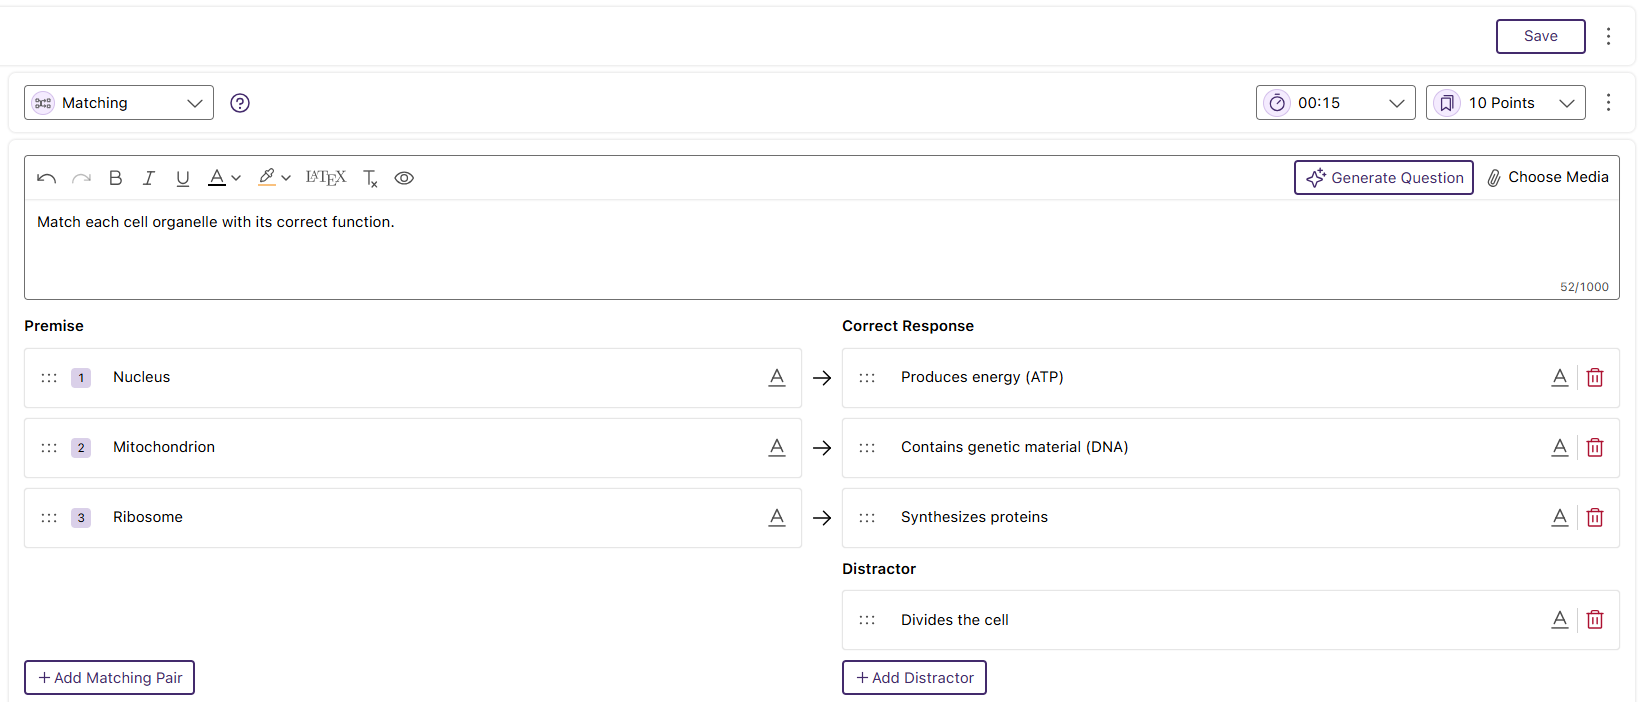Click the Matching type icon

pyautogui.click(x=43, y=103)
